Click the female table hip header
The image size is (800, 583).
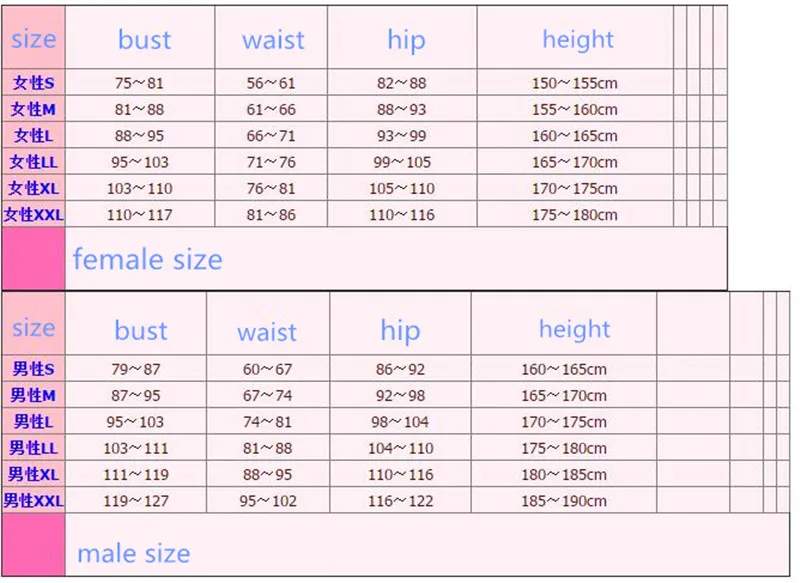(406, 40)
